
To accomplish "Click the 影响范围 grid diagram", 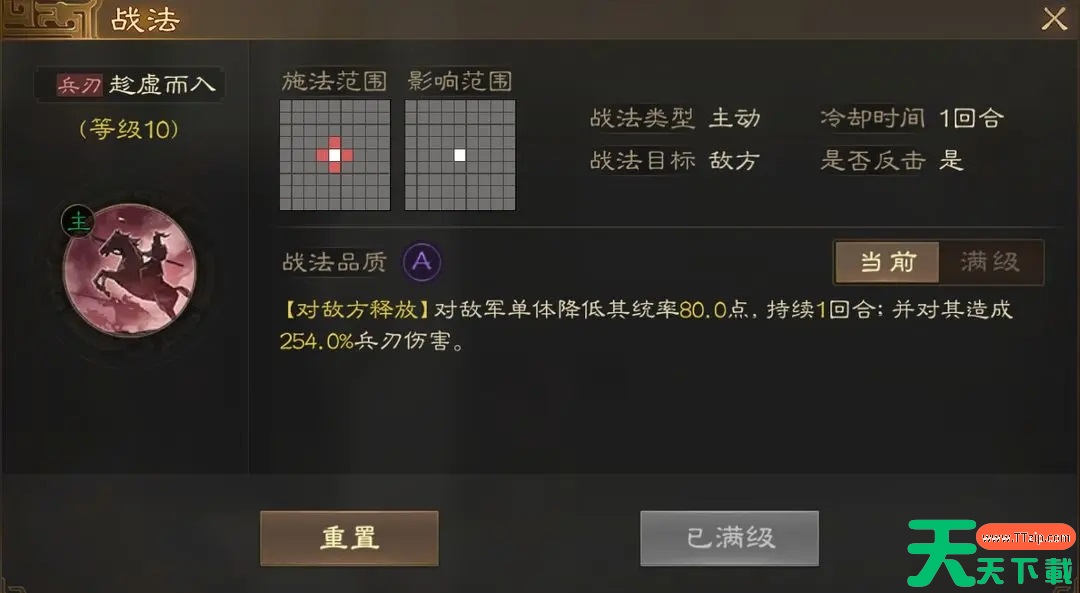I will coord(460,155).
